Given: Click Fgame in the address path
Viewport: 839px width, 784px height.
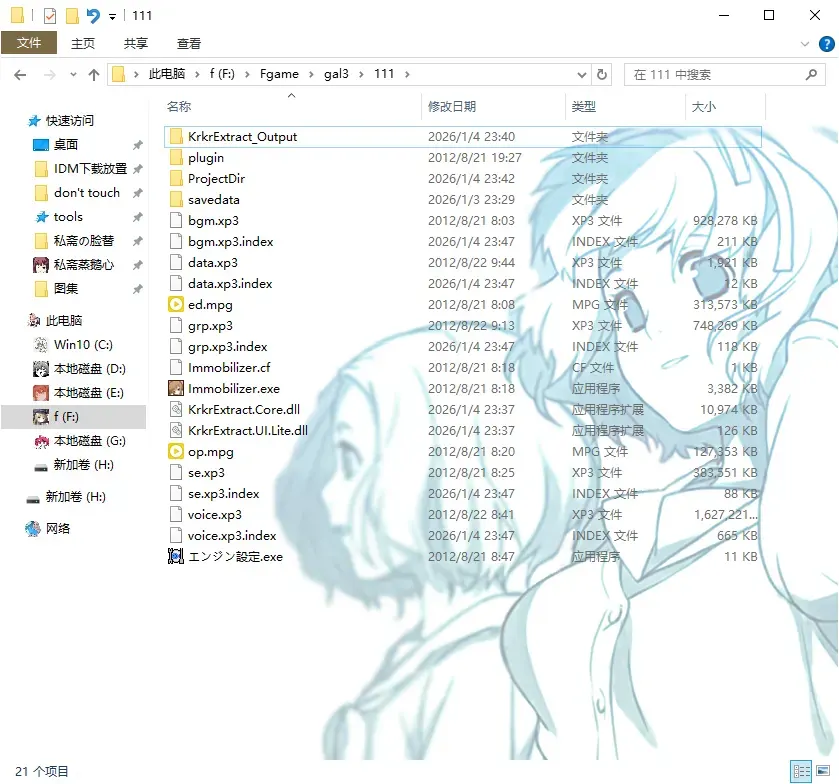Looking at the screenshot, I should (279, 74).
